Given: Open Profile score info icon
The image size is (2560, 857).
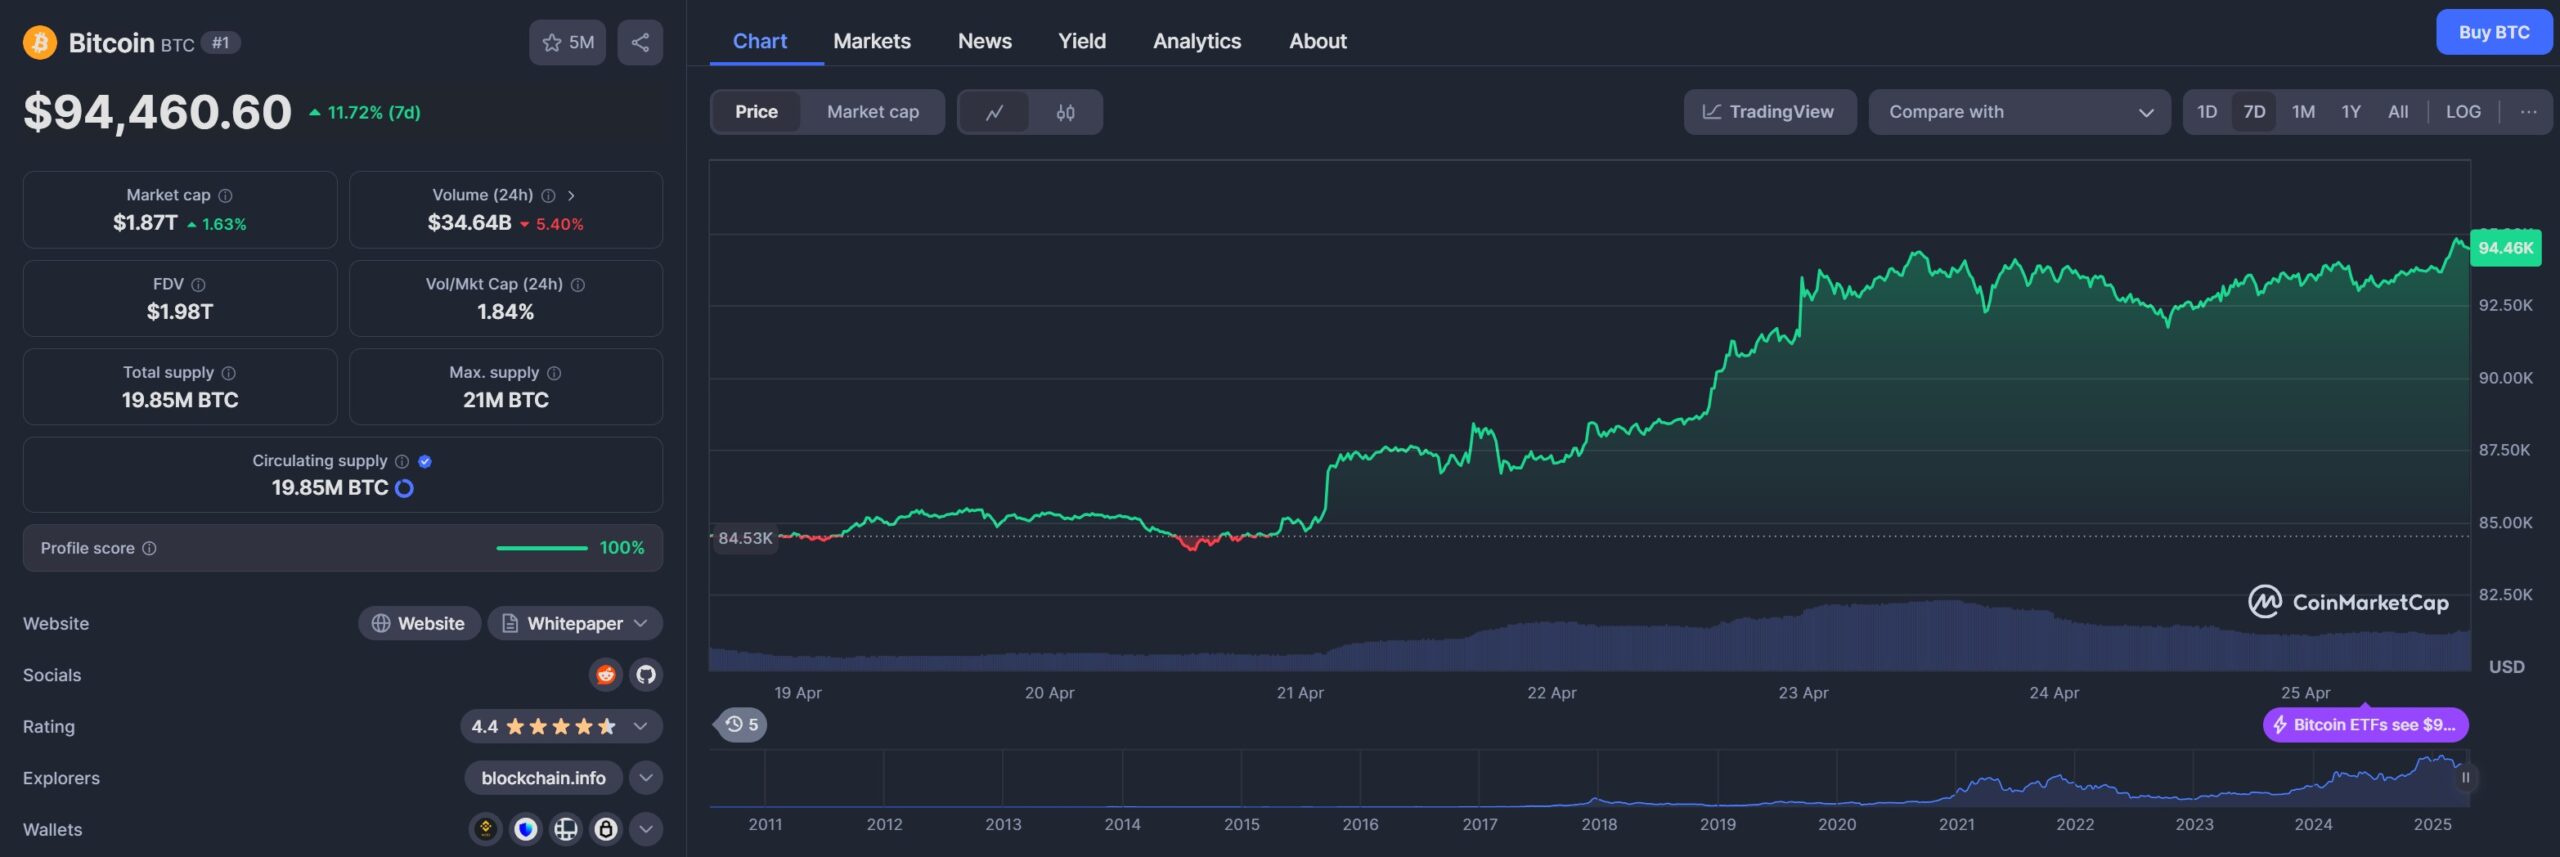Looking at the screenshot, I should pyautogui.click(x=149, y=548).
